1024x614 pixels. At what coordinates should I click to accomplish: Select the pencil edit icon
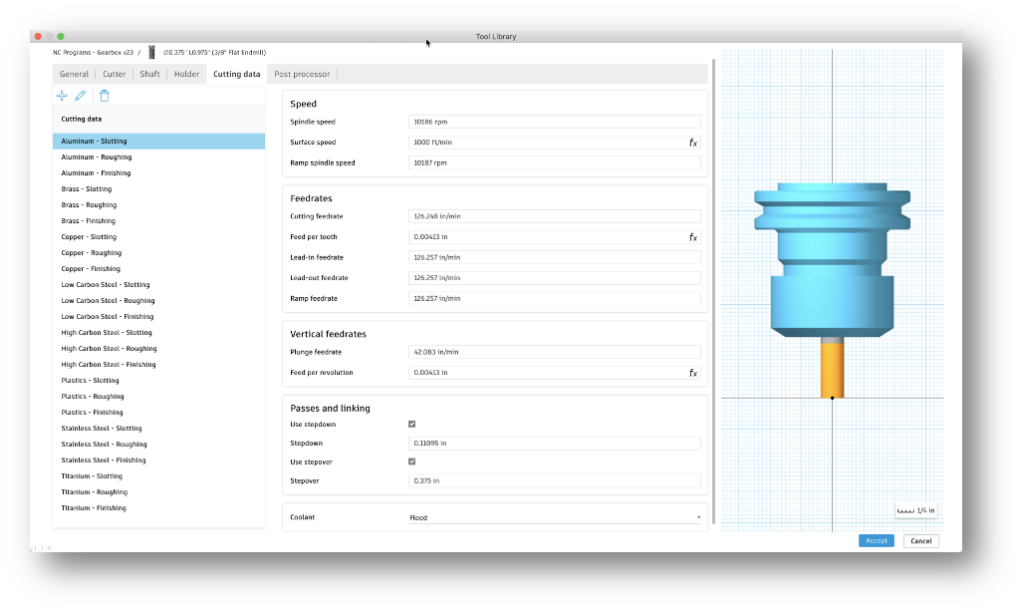82,95
